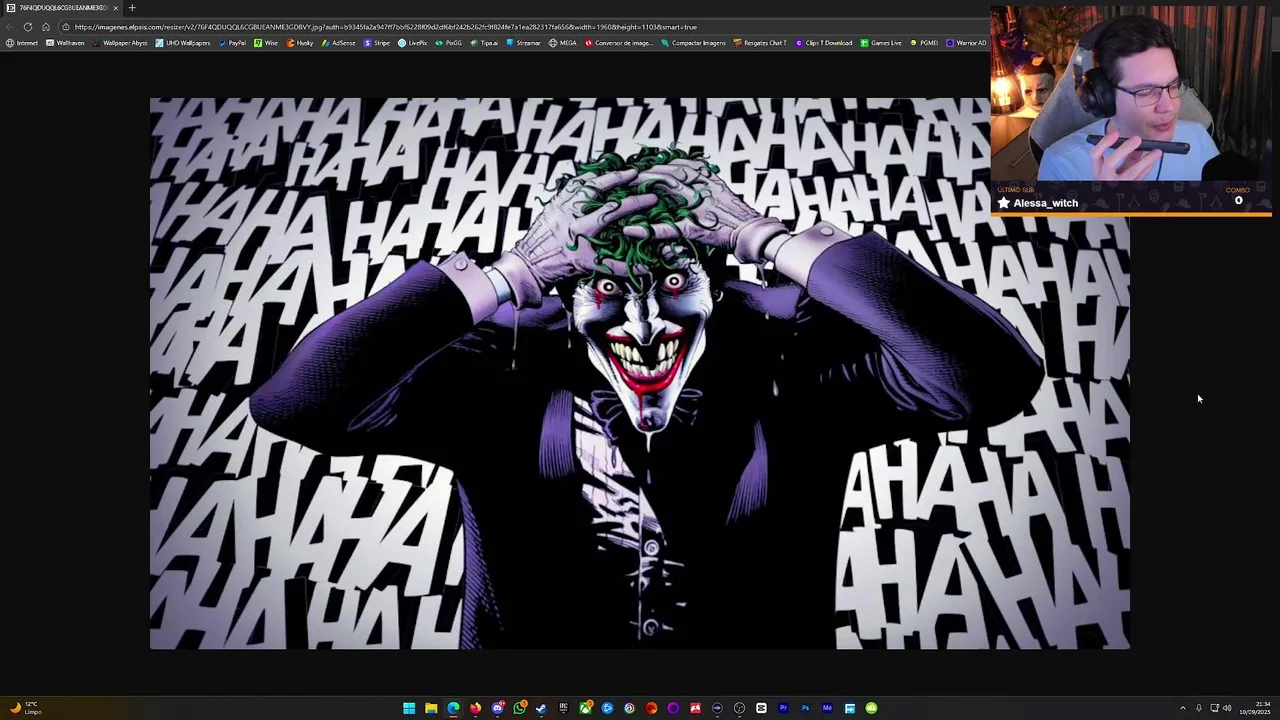Screen dimensions: 1280x720
Task: Open the Games Live bookmark
Action: tap(881, 43)
